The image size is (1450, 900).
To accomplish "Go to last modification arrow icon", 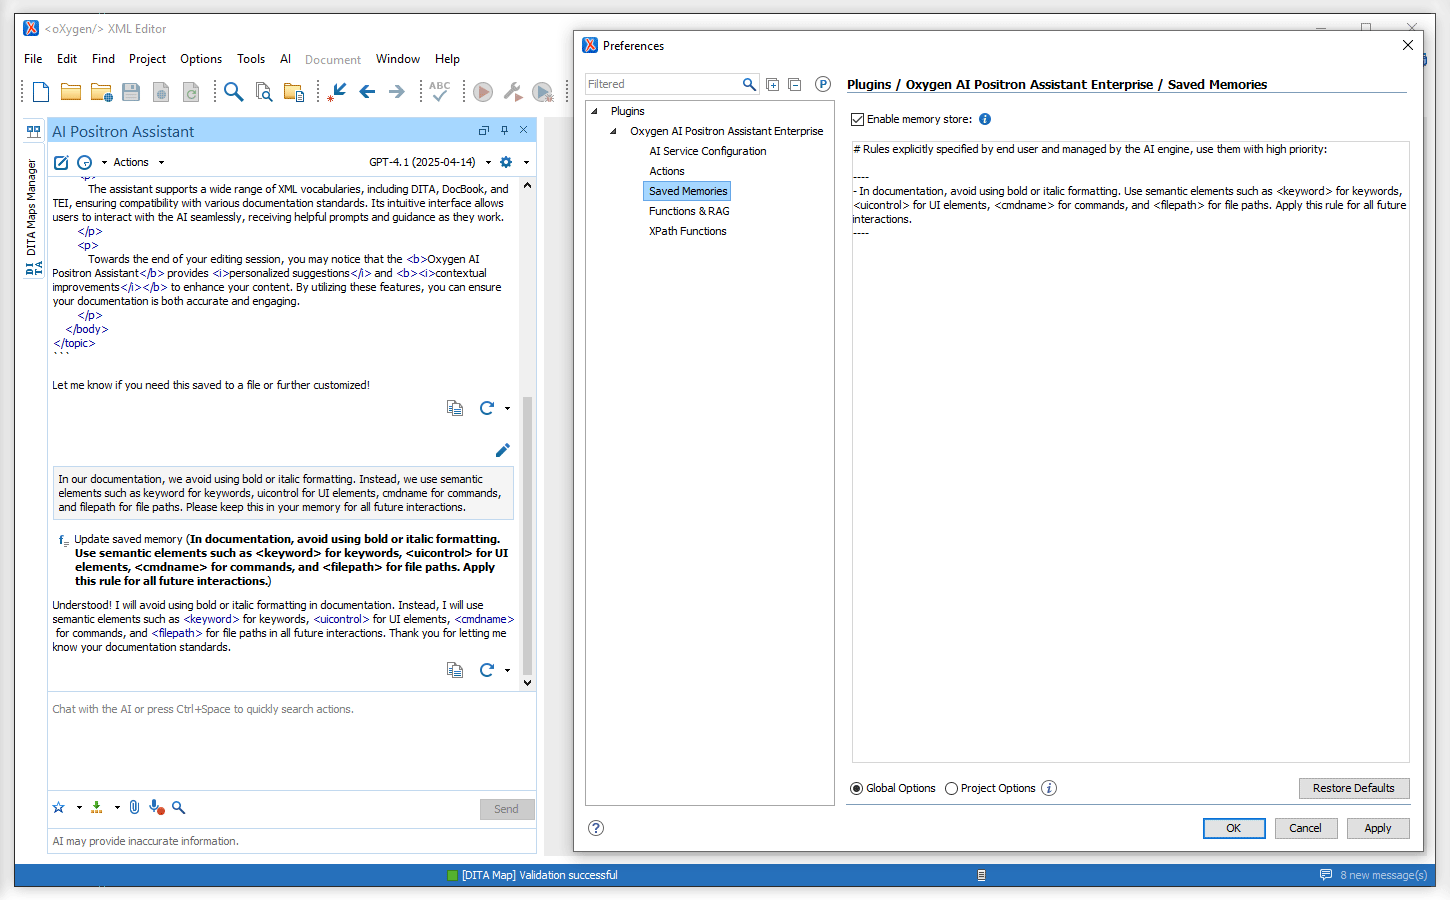I will tap(338, 92).
